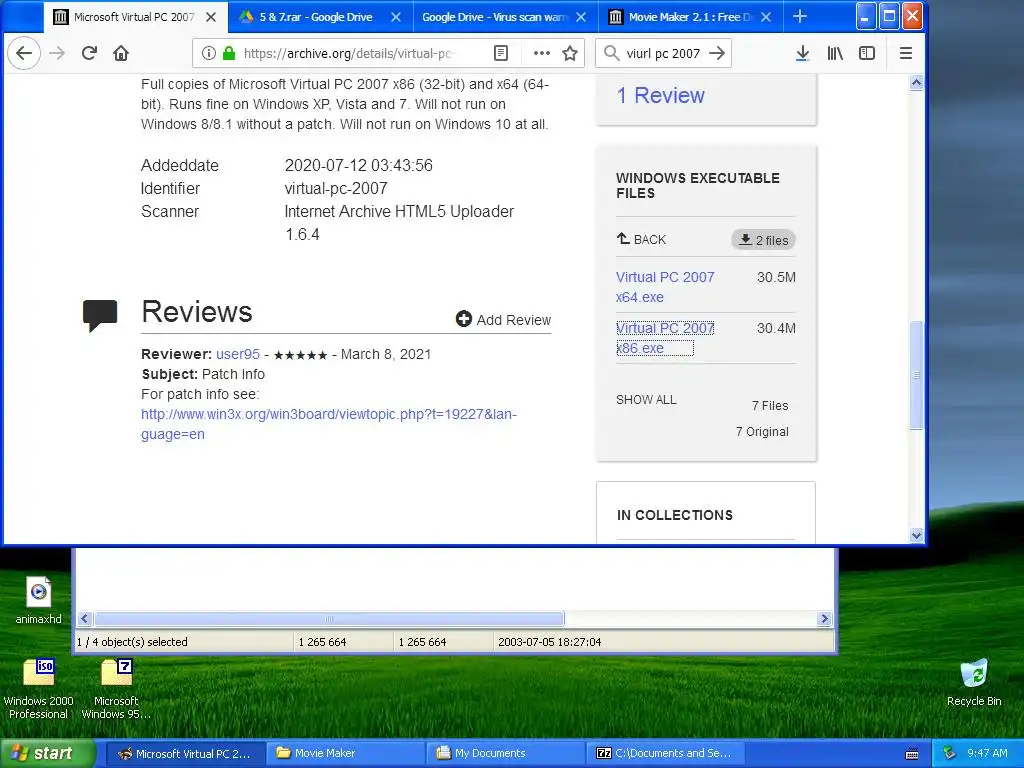Click SHOW ALL files link
This screenshot has width=1024, height=768.
[646, 400]
